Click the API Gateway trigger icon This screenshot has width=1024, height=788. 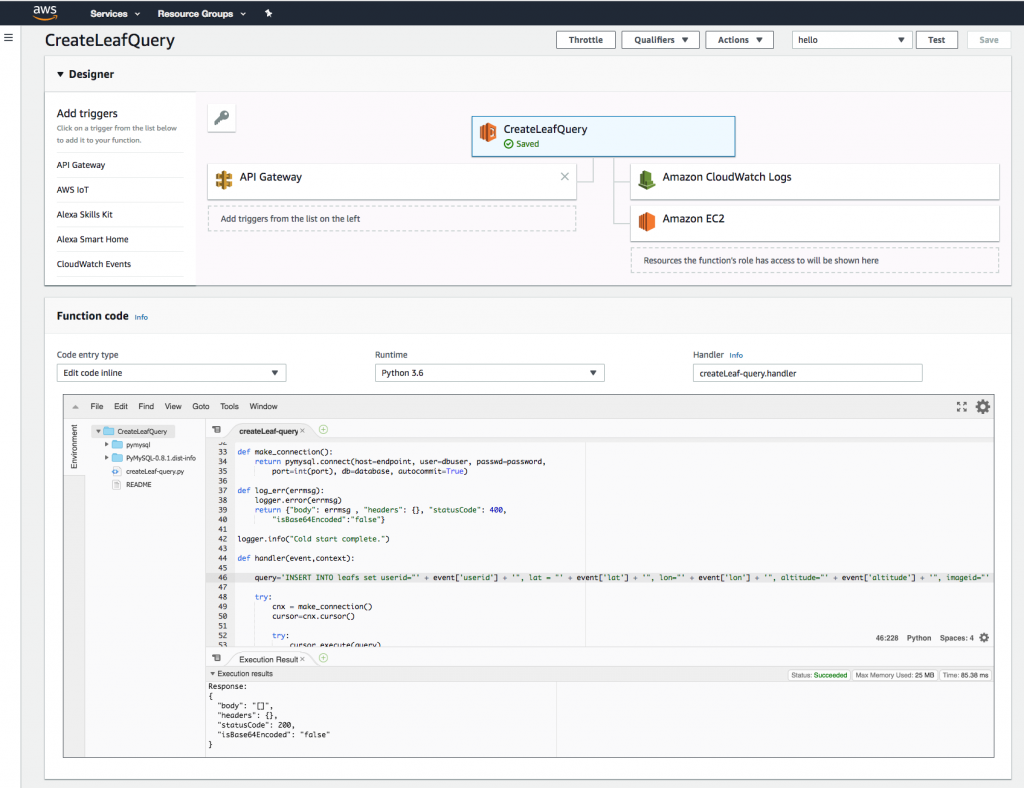click(224, 180)
